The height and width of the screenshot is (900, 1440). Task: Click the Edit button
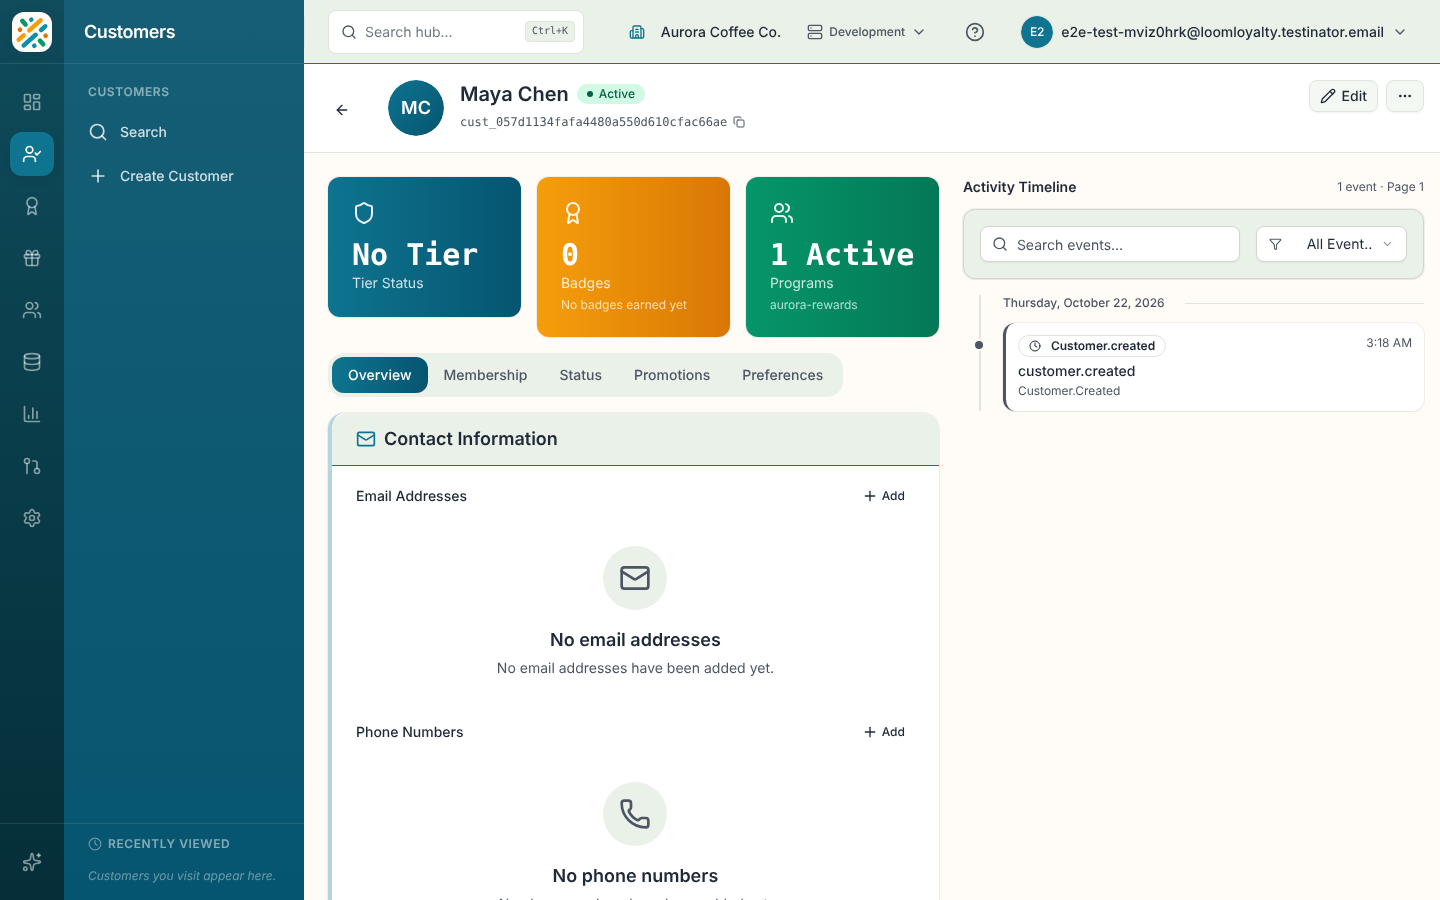pyautogui.click(x=1344, y=96)
